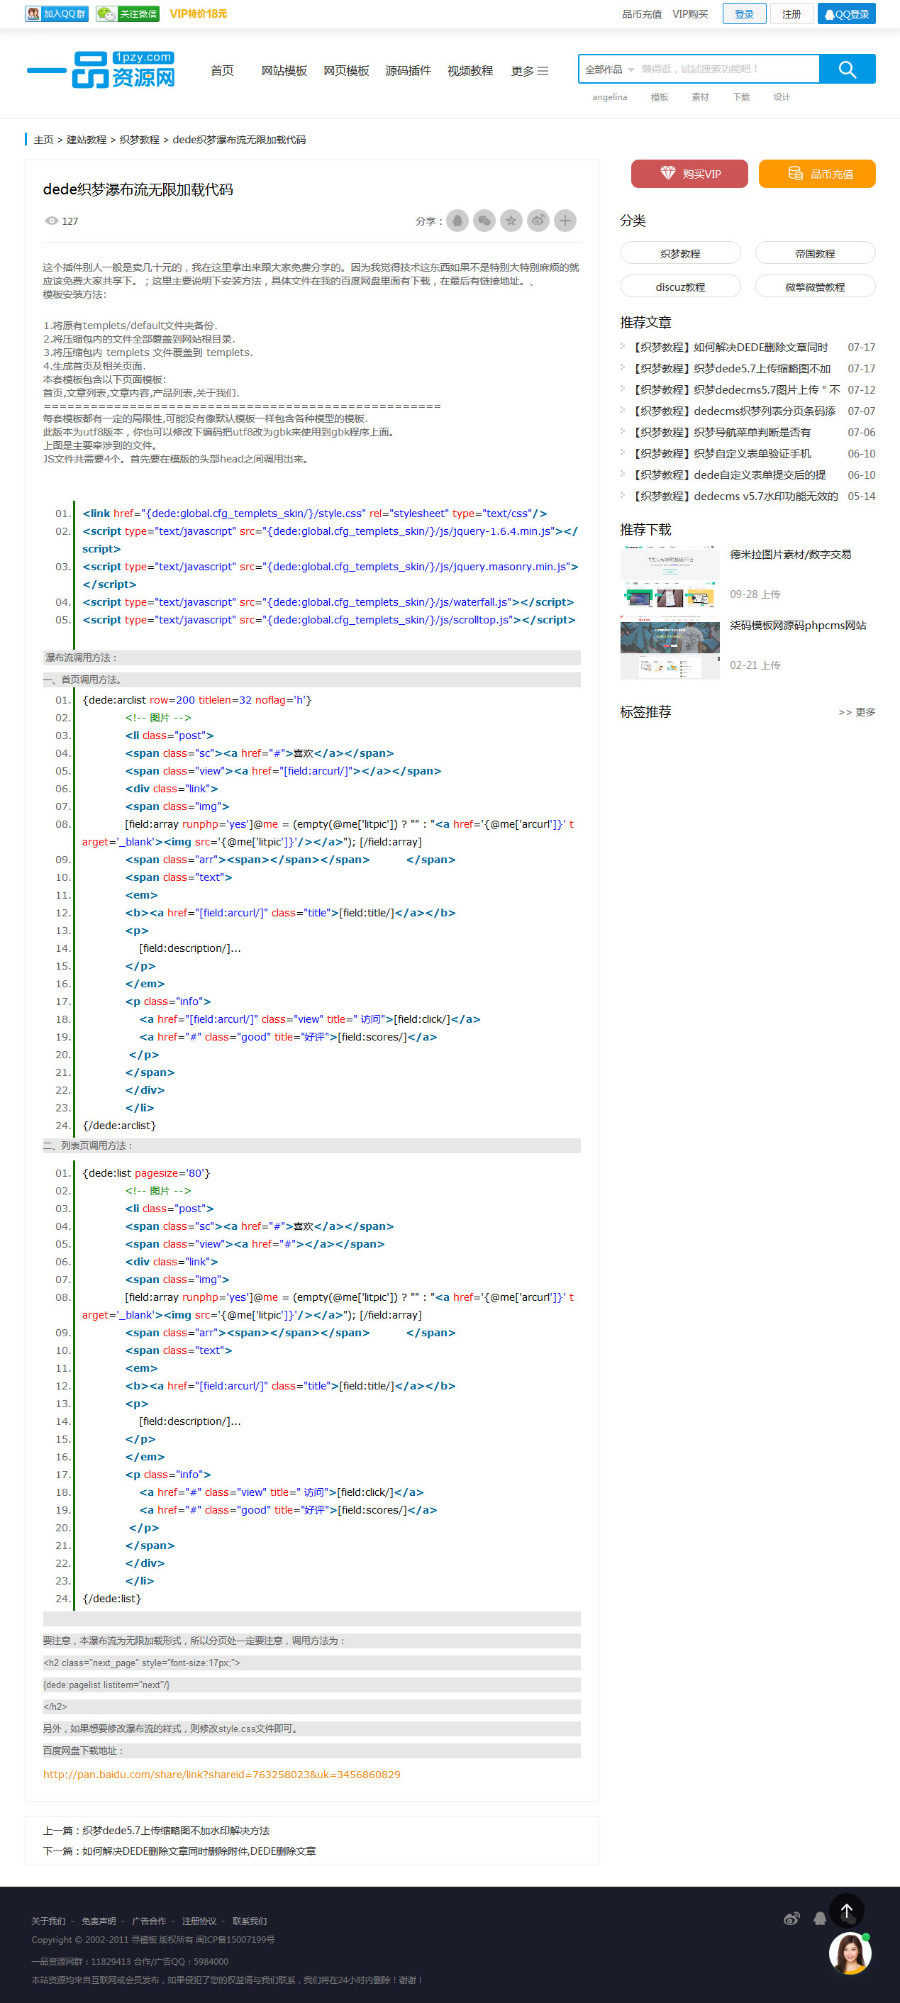Open the 一品资源网 site logo
Screen dimensions: 900x2003
(x=101, y=70)
